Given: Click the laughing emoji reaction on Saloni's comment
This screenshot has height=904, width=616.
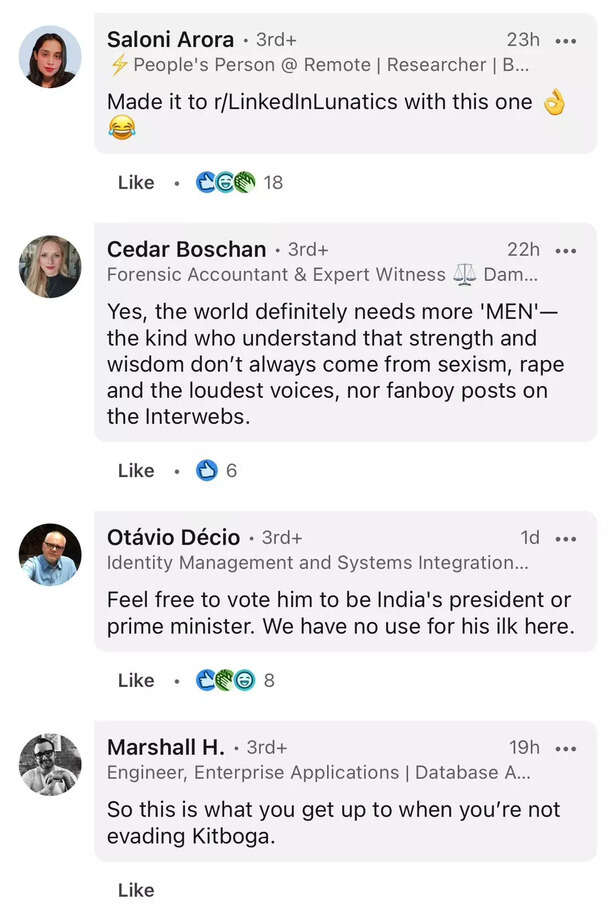Looking at the screenshot, I should [224, 182].
